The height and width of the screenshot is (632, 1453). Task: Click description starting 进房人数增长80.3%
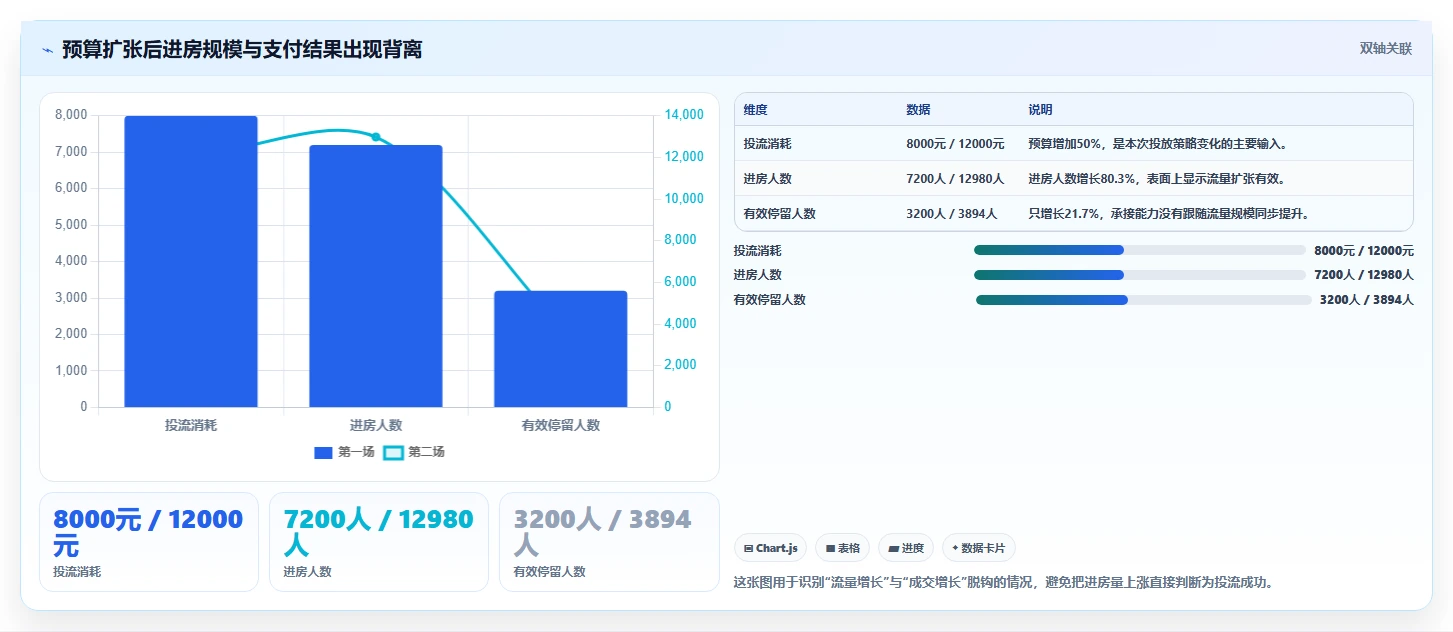pyautogui.click(x=1156, y=179)
